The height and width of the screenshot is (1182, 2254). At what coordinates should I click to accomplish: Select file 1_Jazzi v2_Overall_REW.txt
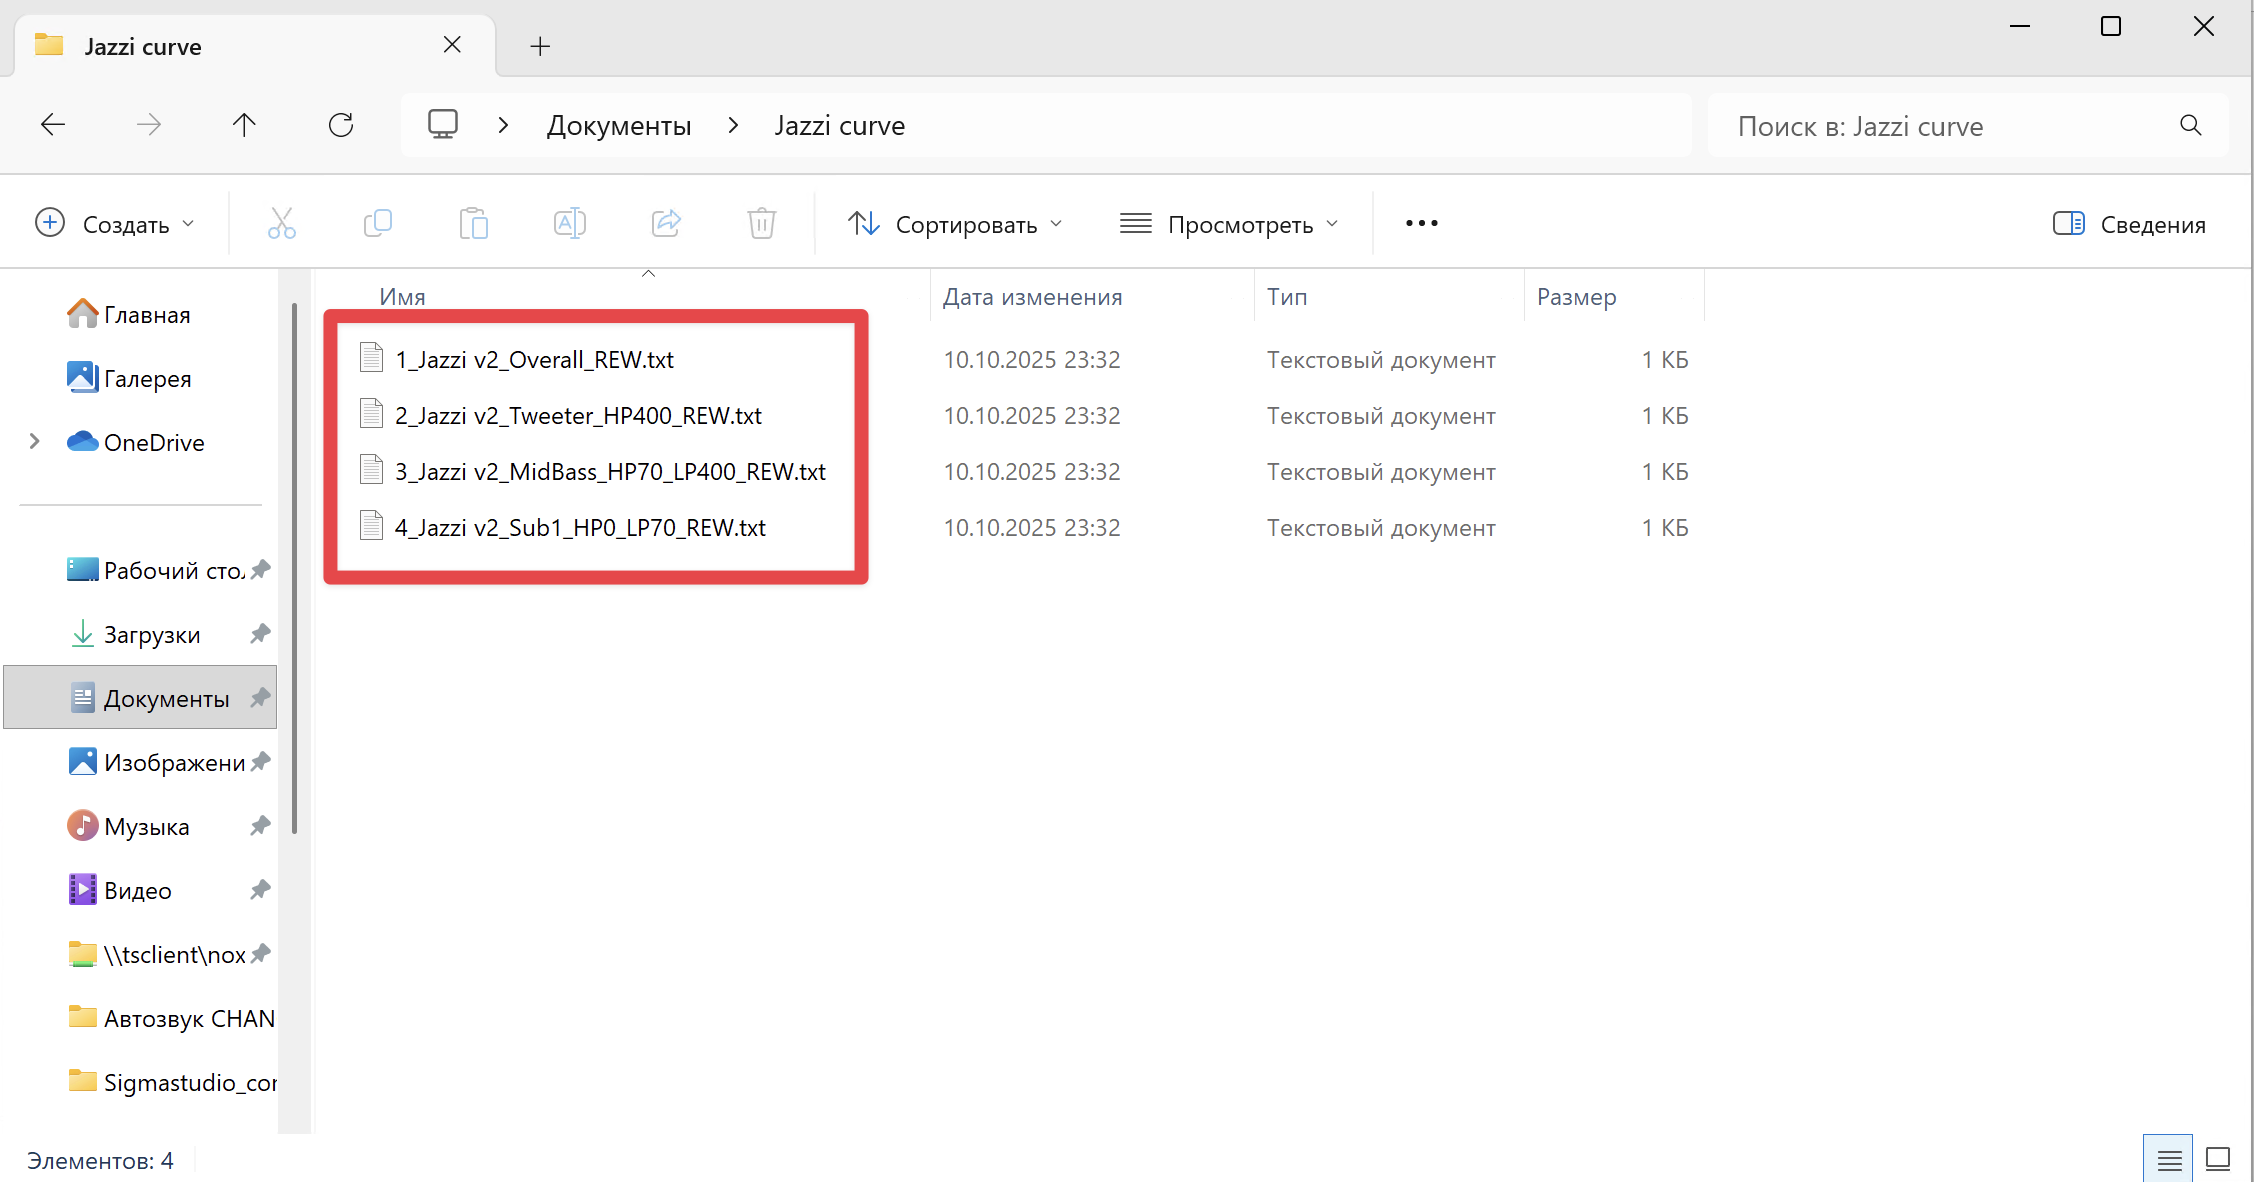[534, 360]
